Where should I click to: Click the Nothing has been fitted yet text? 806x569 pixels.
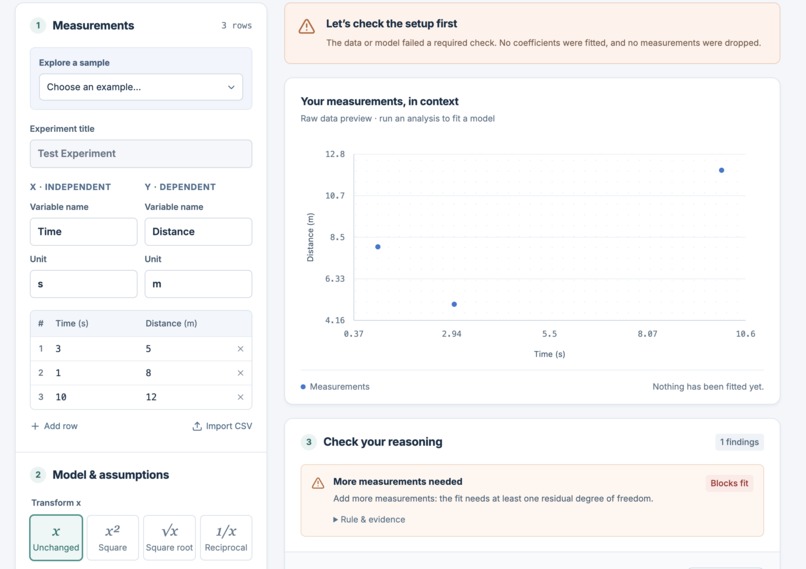[x=708, y=387]
